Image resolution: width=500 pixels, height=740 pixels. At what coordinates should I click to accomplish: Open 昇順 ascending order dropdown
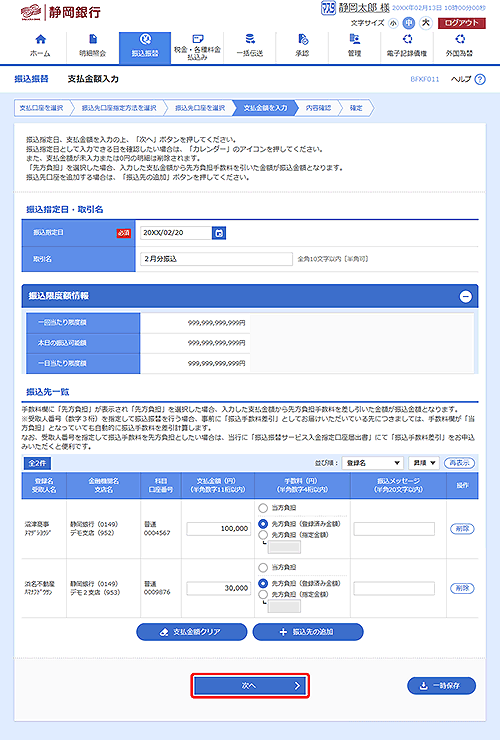pyautogui.click(x=424, y=463)
